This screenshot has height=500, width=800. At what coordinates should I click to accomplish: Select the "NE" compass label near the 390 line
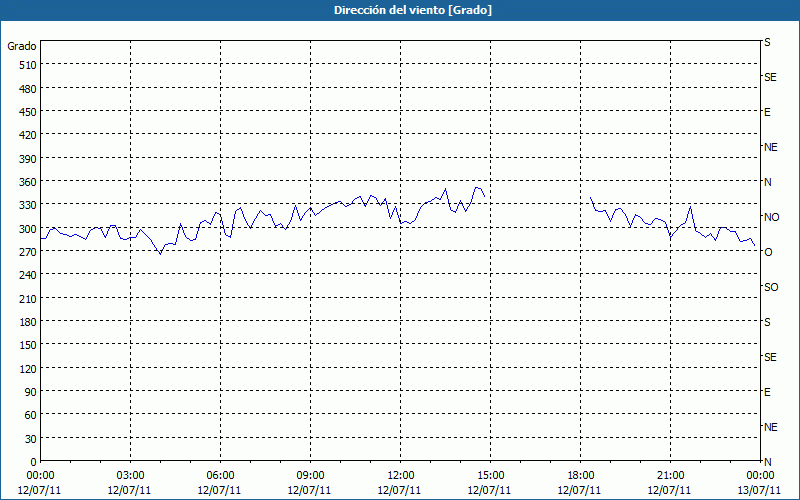click(x=771, y=147)
